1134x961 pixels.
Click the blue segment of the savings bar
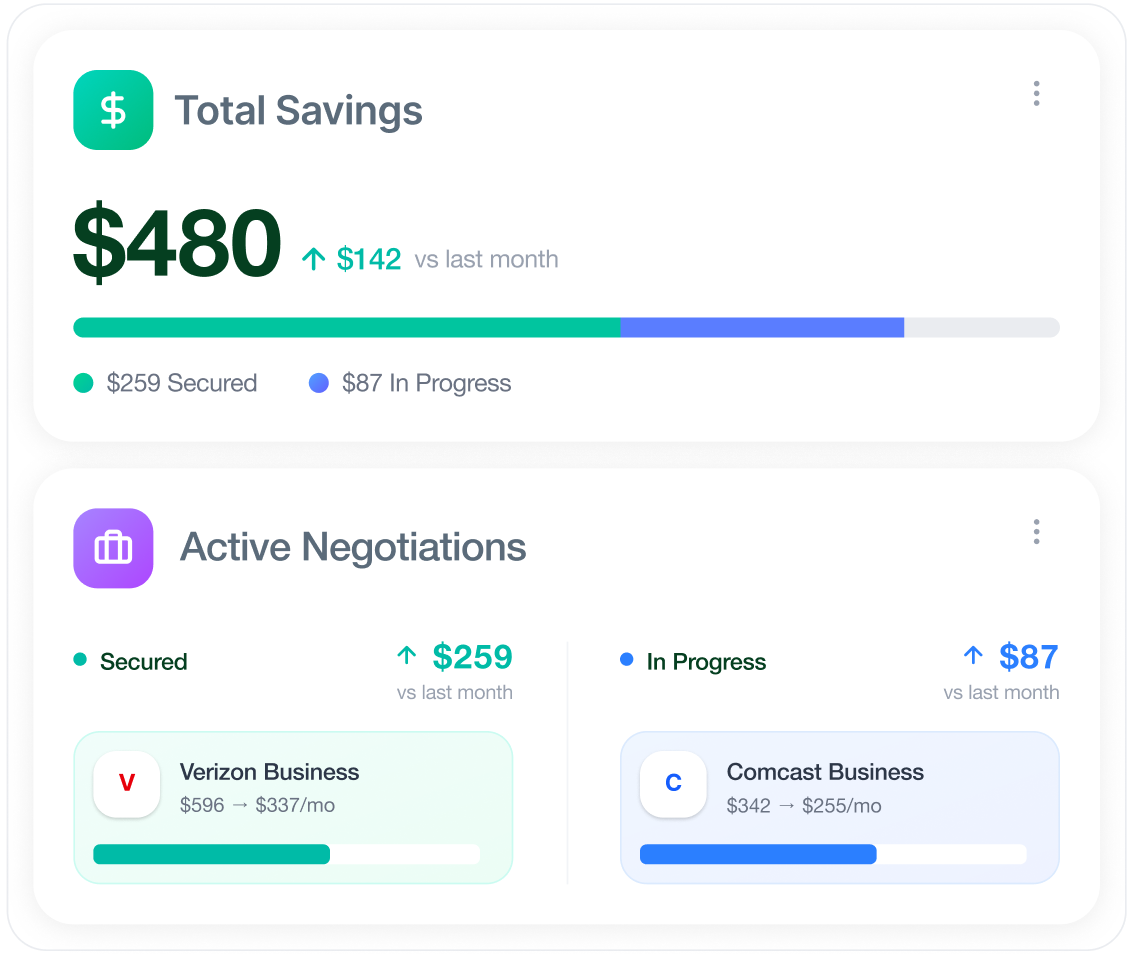coord(762,327)
